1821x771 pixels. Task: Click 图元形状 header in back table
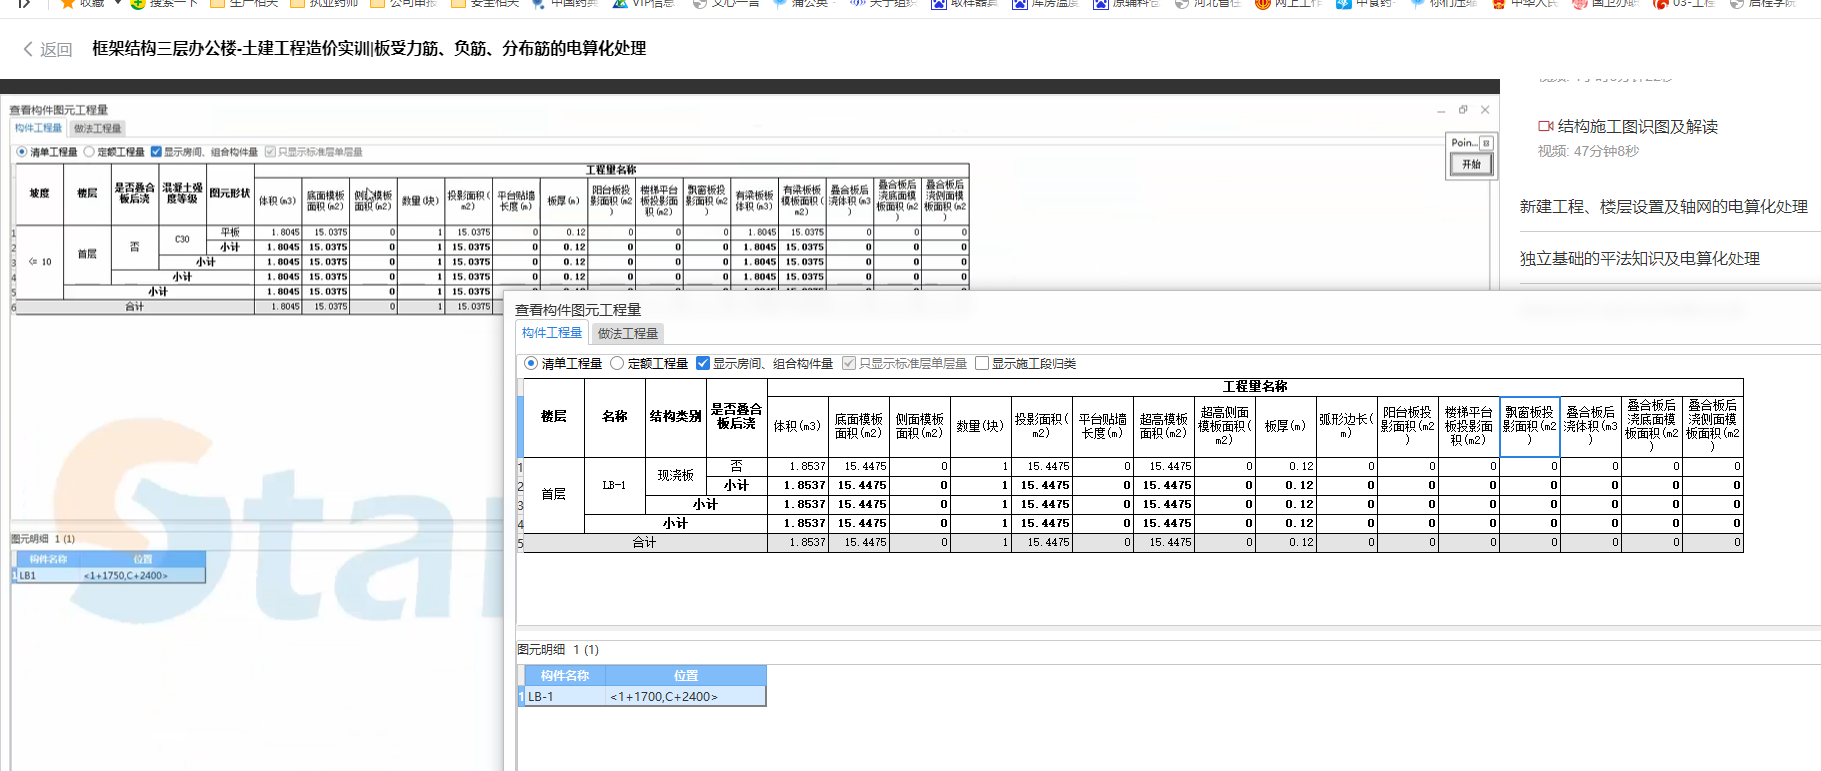tap(230, 193)
